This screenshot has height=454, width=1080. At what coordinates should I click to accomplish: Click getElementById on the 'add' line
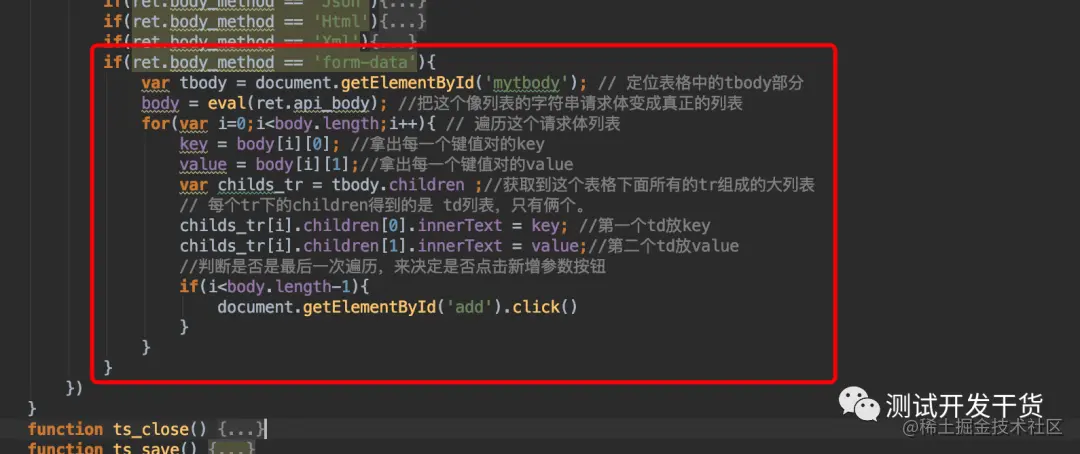pos(369,307)
